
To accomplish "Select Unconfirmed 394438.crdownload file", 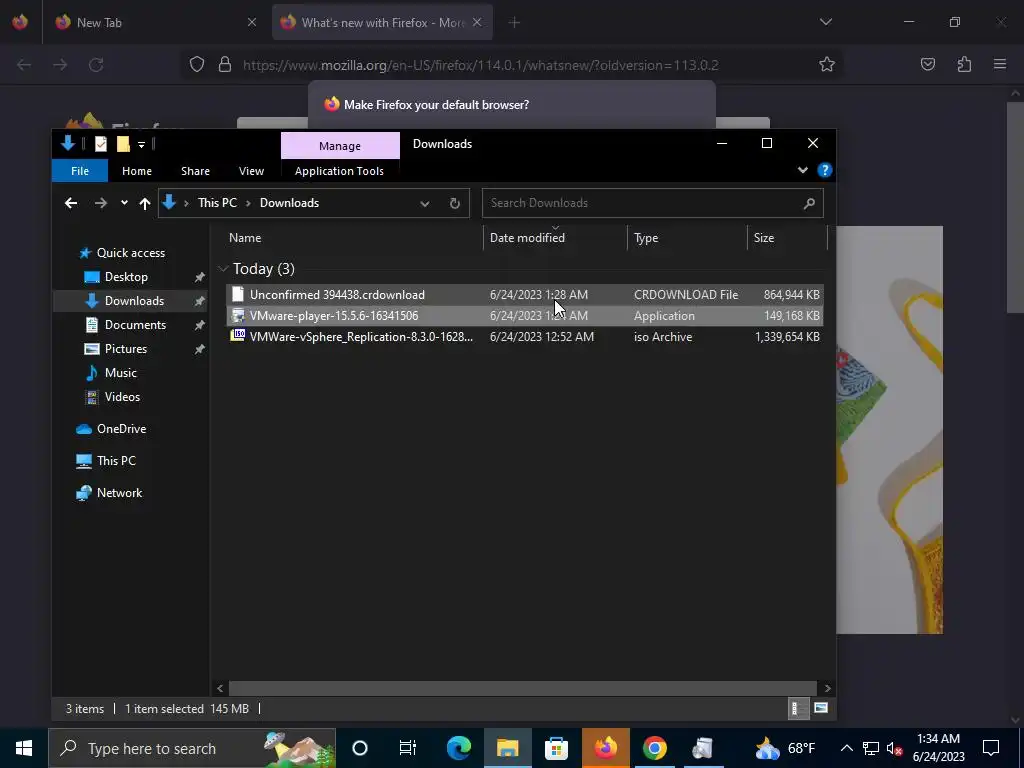I will tap(524, 295).
